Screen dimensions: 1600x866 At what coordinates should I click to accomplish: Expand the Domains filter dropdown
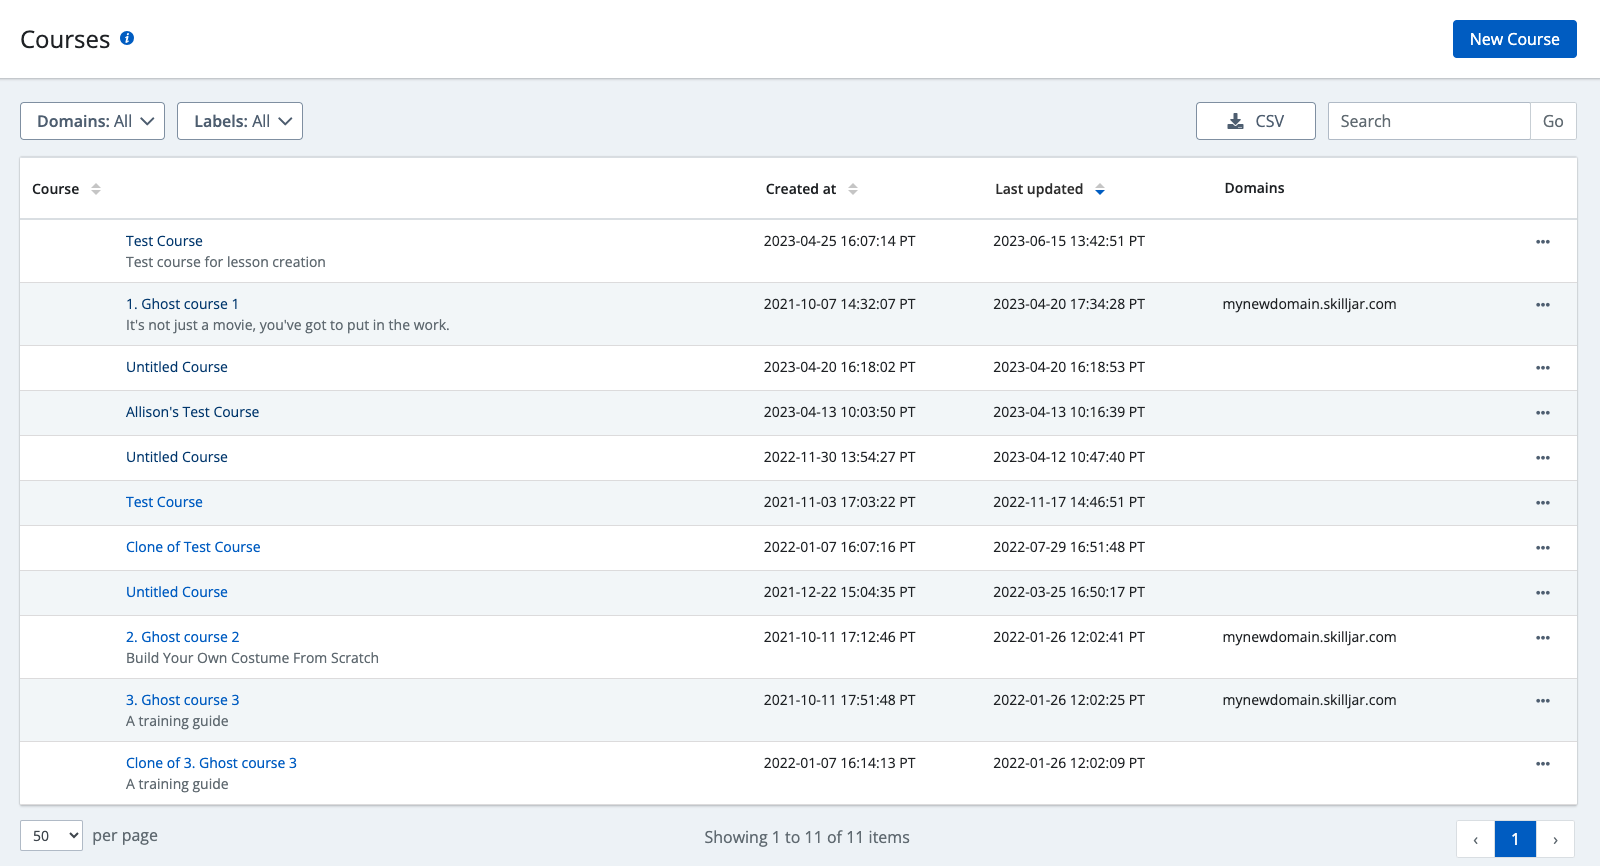click(x=92, y=121)
